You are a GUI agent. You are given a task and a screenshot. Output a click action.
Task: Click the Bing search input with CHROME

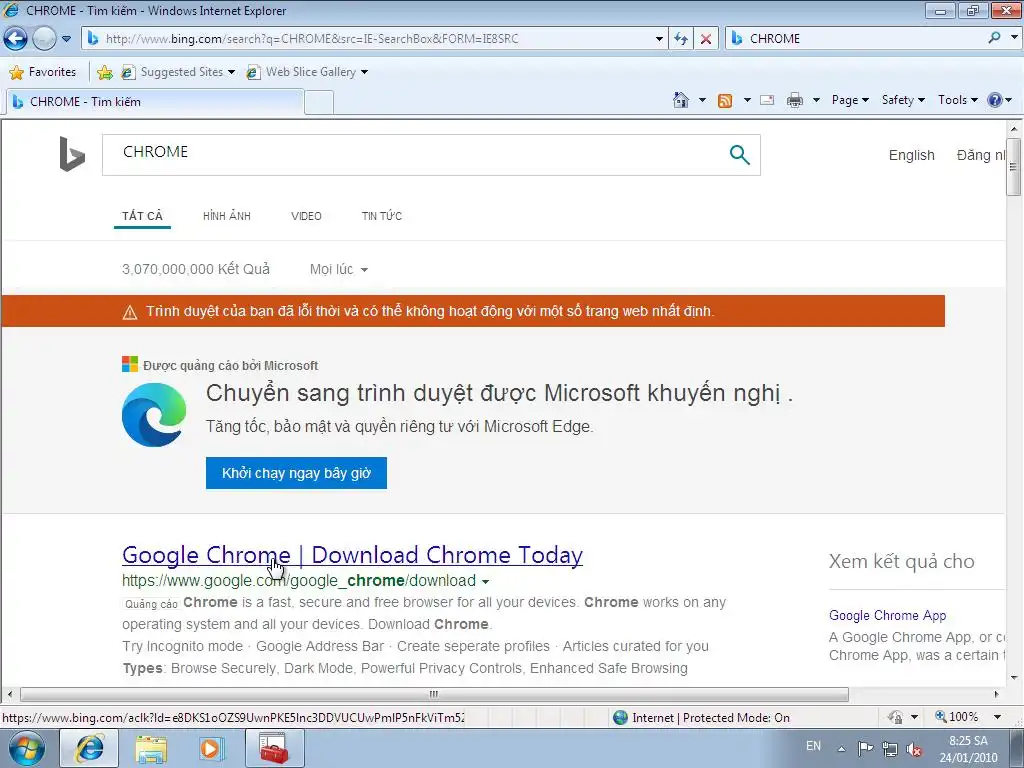(418, 155)
